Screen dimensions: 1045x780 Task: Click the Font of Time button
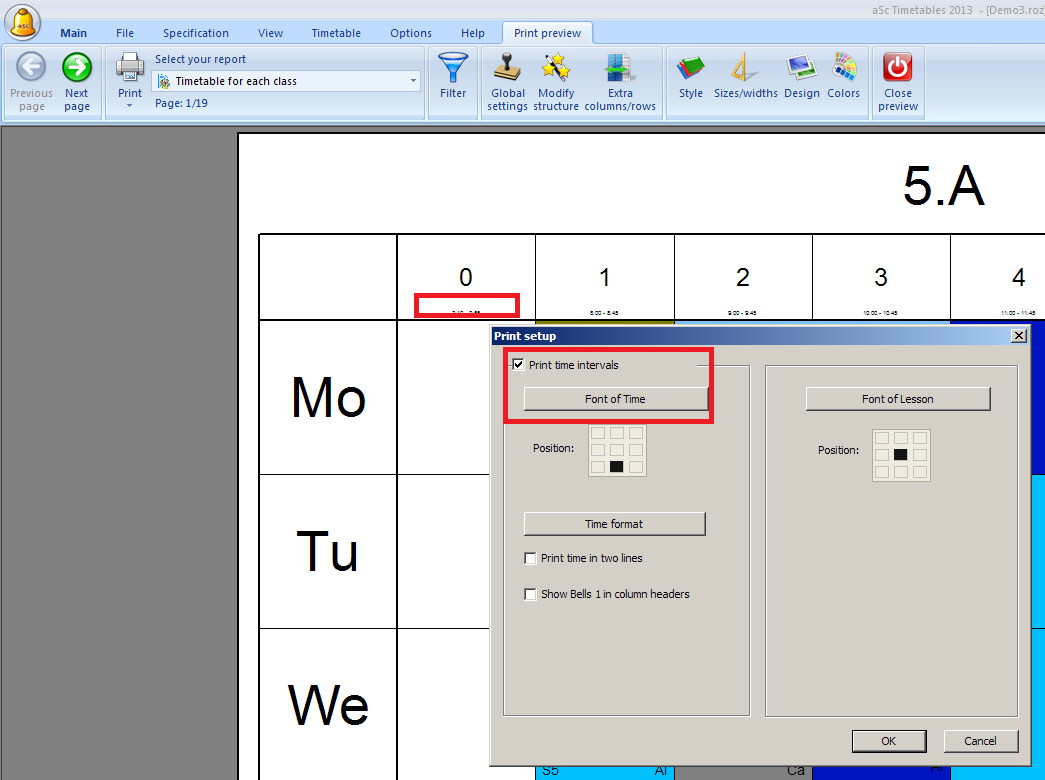click(615, 399)
